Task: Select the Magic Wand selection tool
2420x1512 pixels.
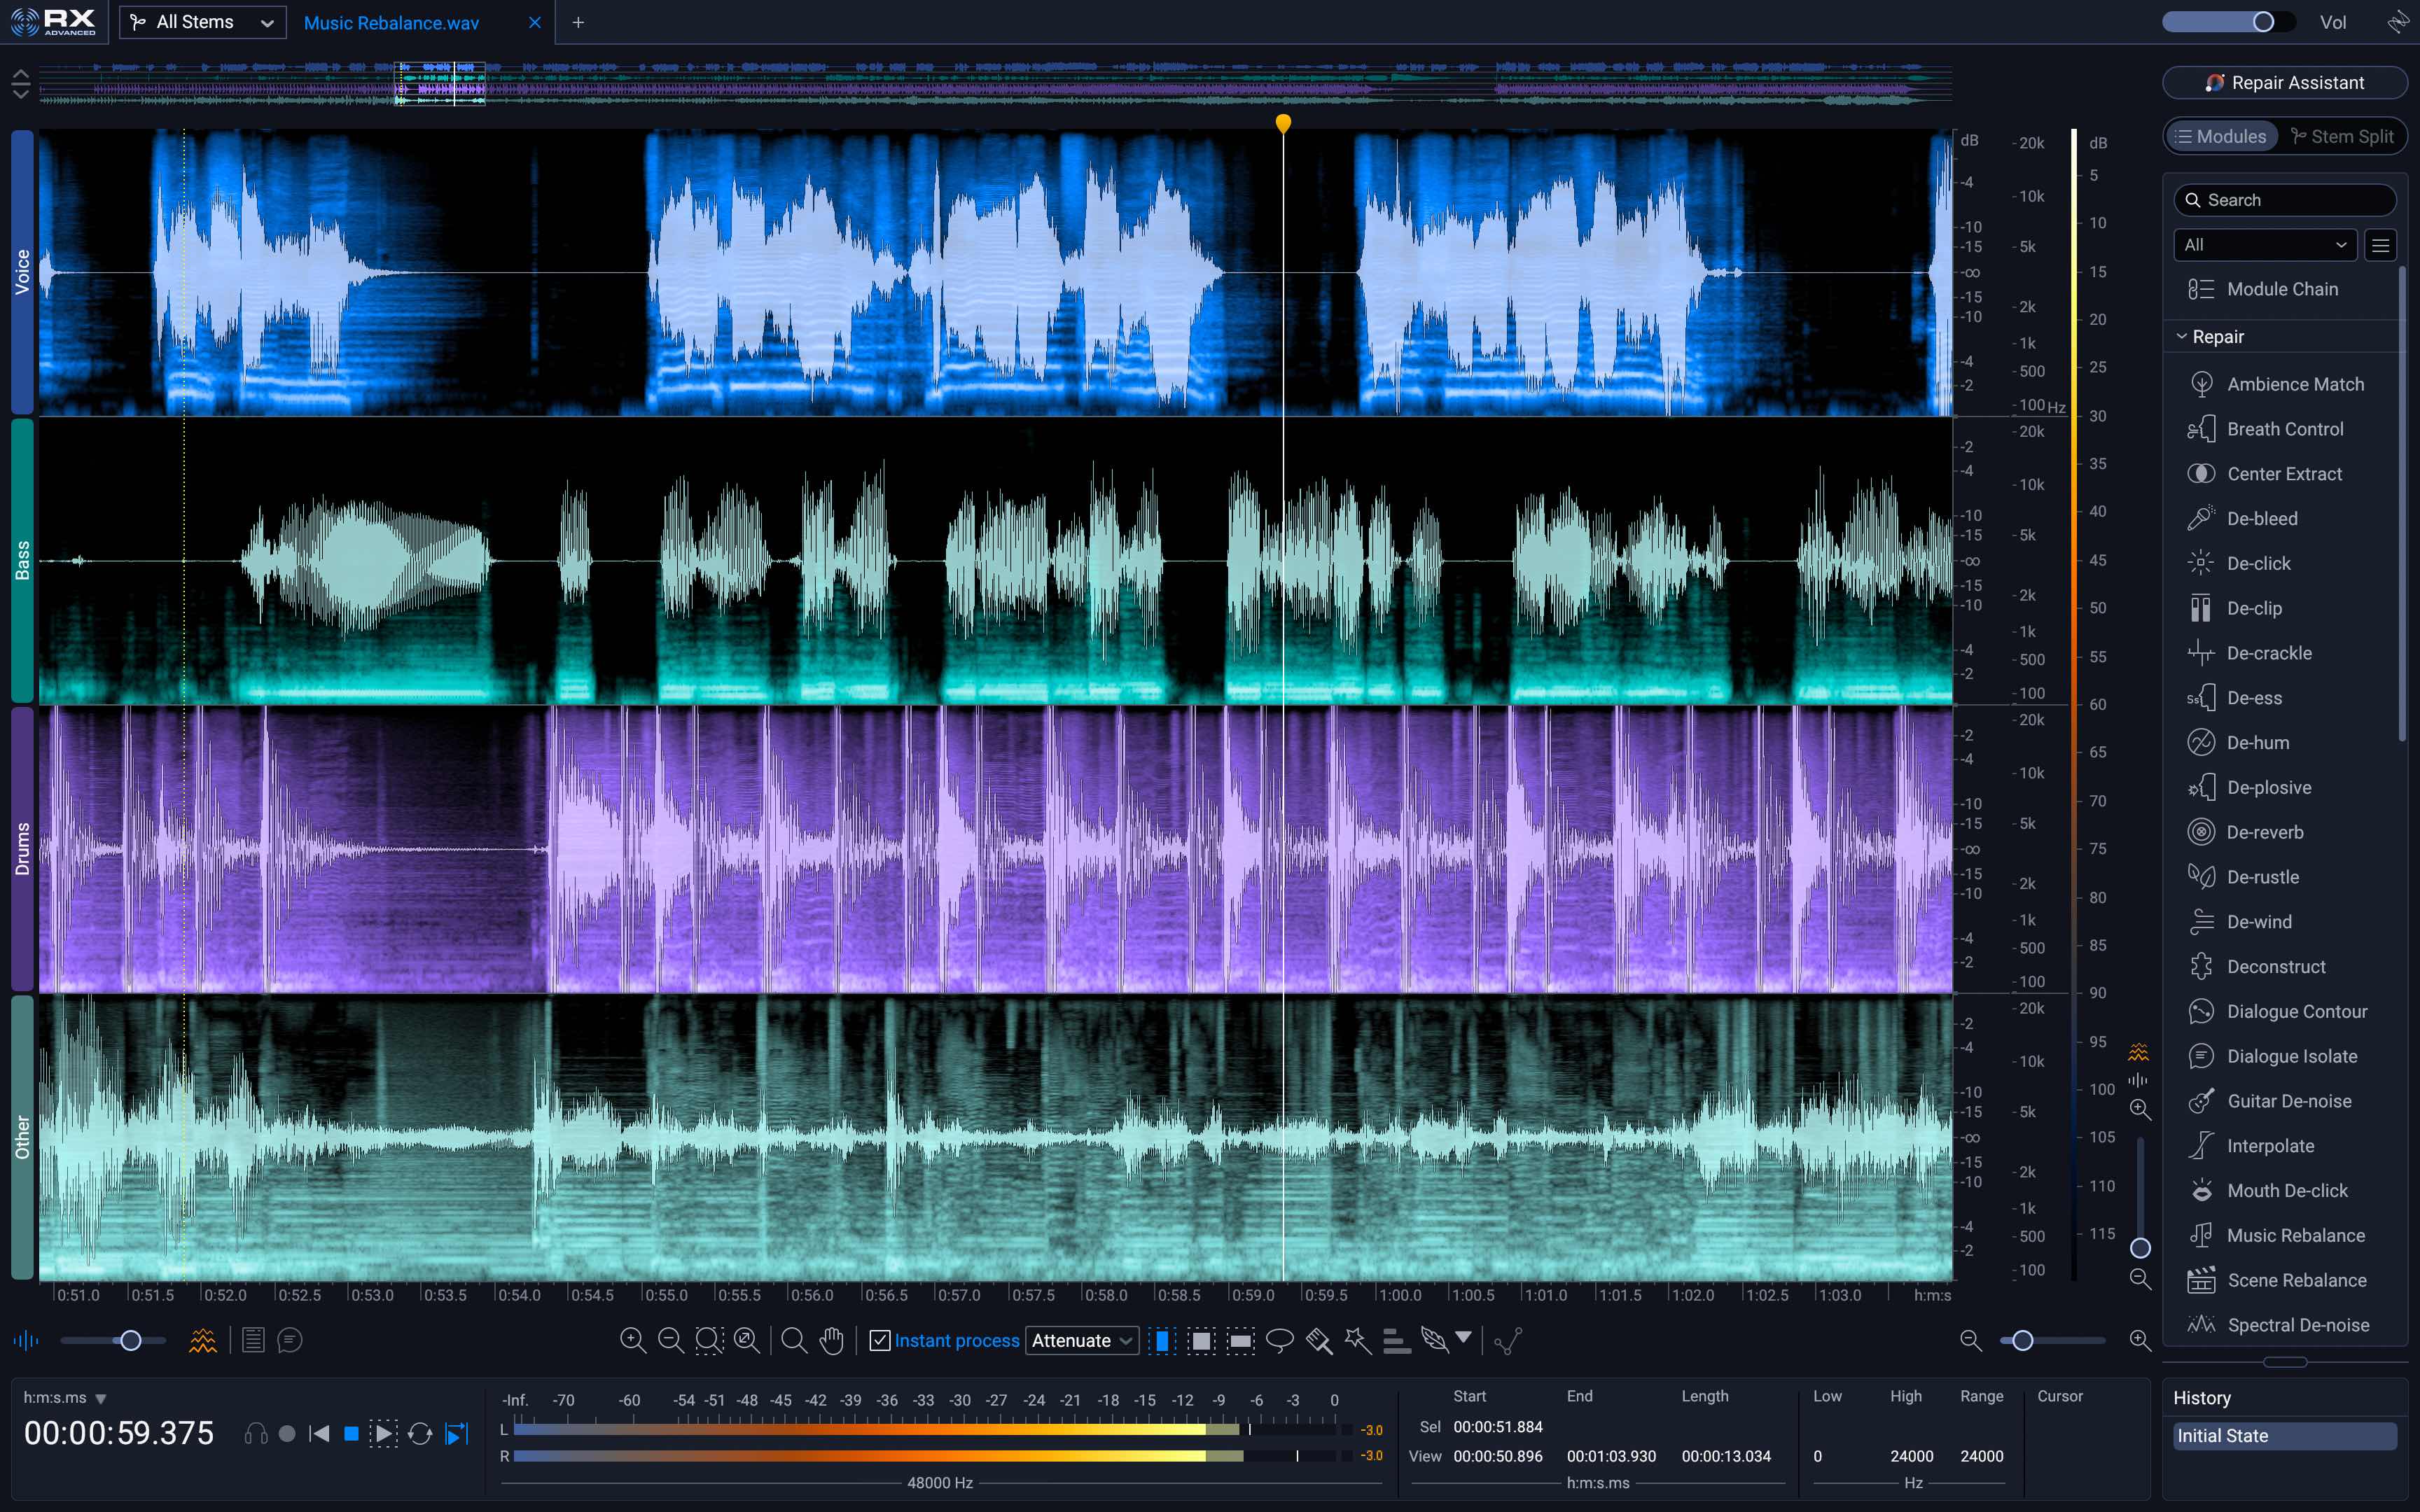Action: pos(1358,1340)
